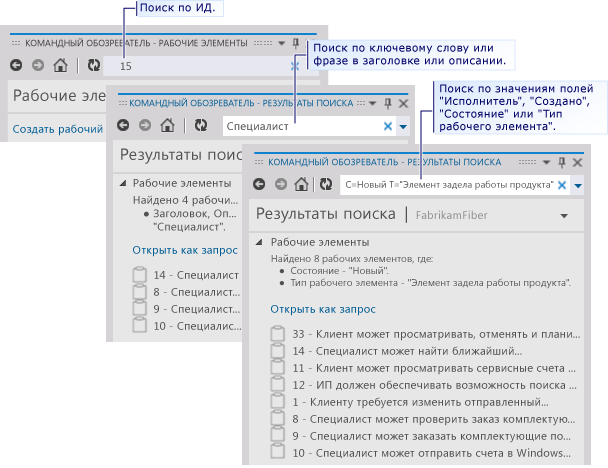Click Создать рабочий link
Viewport: 608px width, 468px height.
(x=58, y=129)
